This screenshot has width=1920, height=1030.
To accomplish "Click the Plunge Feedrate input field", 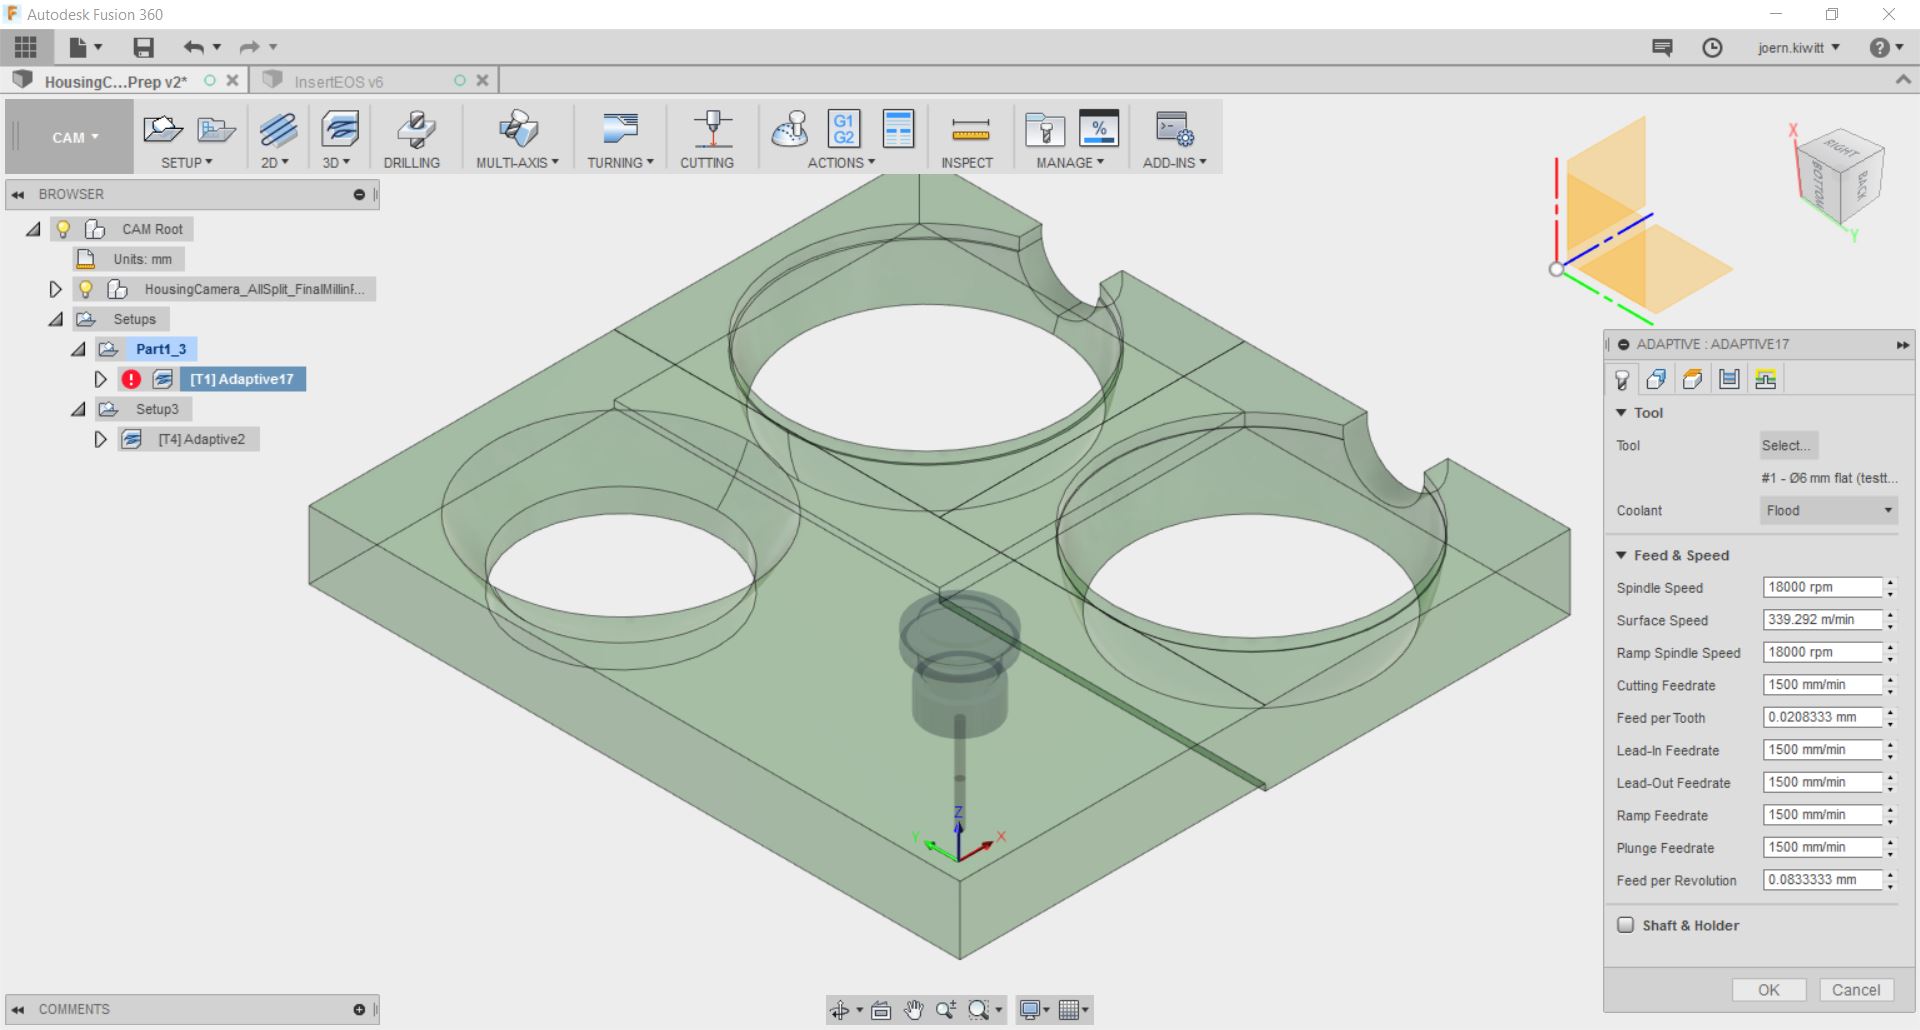I will pyautogui.click(x=1822, y=848).
